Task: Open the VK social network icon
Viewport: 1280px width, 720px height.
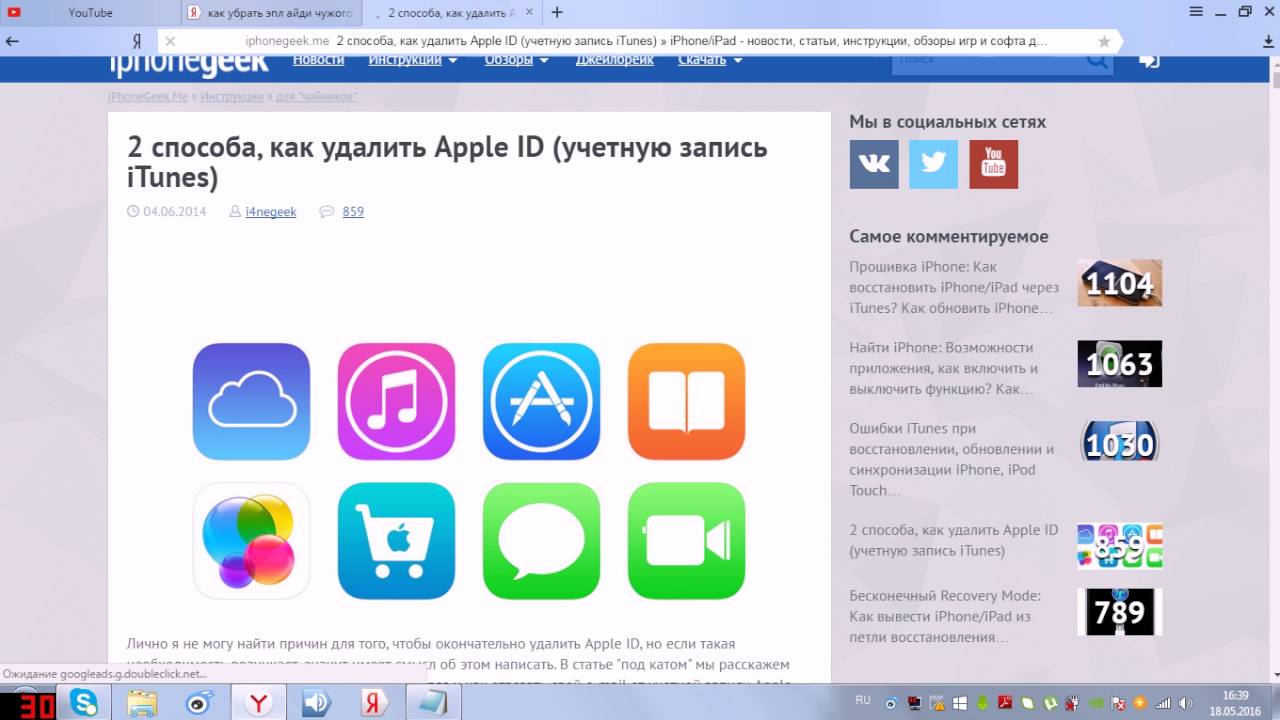Action: (874, 164)
